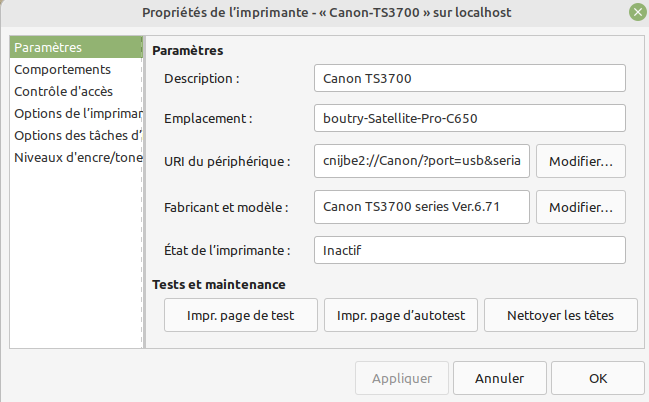
Task: Show Niveaux d'encre/toner page
Action: [78, 157]
